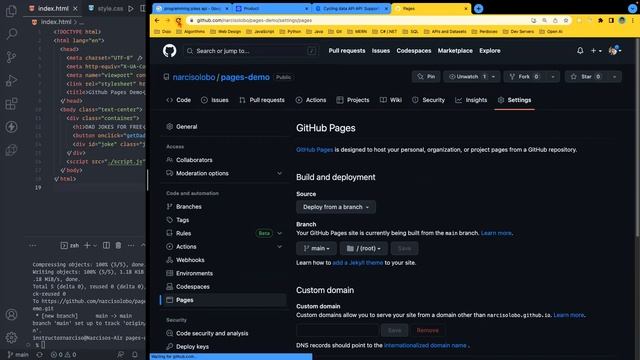Open VS Code Run and Debug icon
Image resolution: width=640 pixels, height=360 pixels.
(x=11, y=80)
